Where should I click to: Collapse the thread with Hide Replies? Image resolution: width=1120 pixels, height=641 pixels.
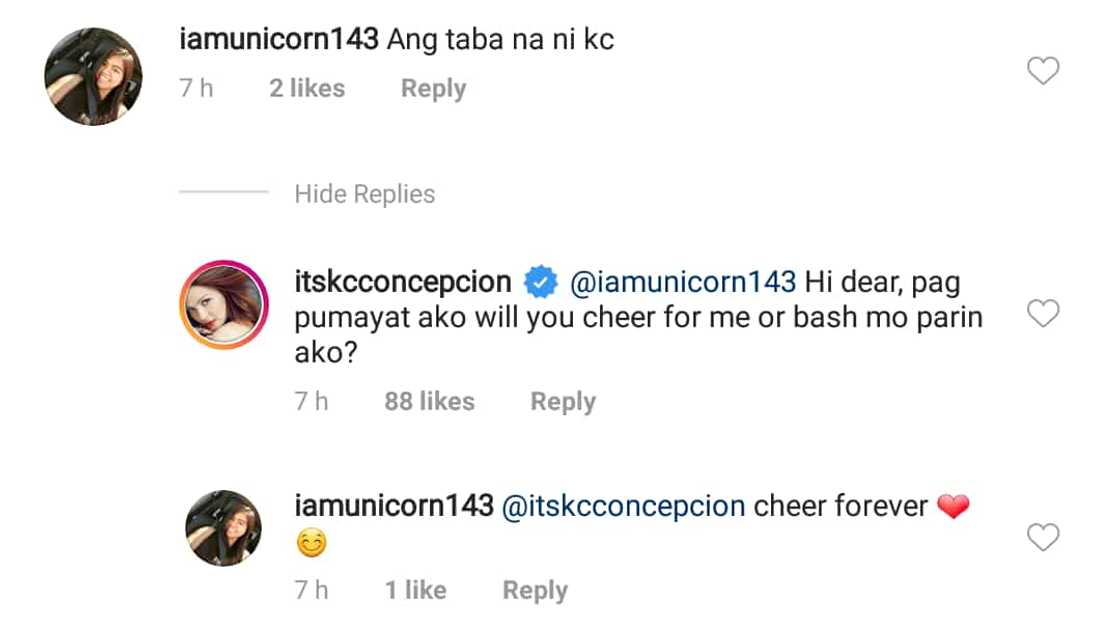(x=364, y=194)
